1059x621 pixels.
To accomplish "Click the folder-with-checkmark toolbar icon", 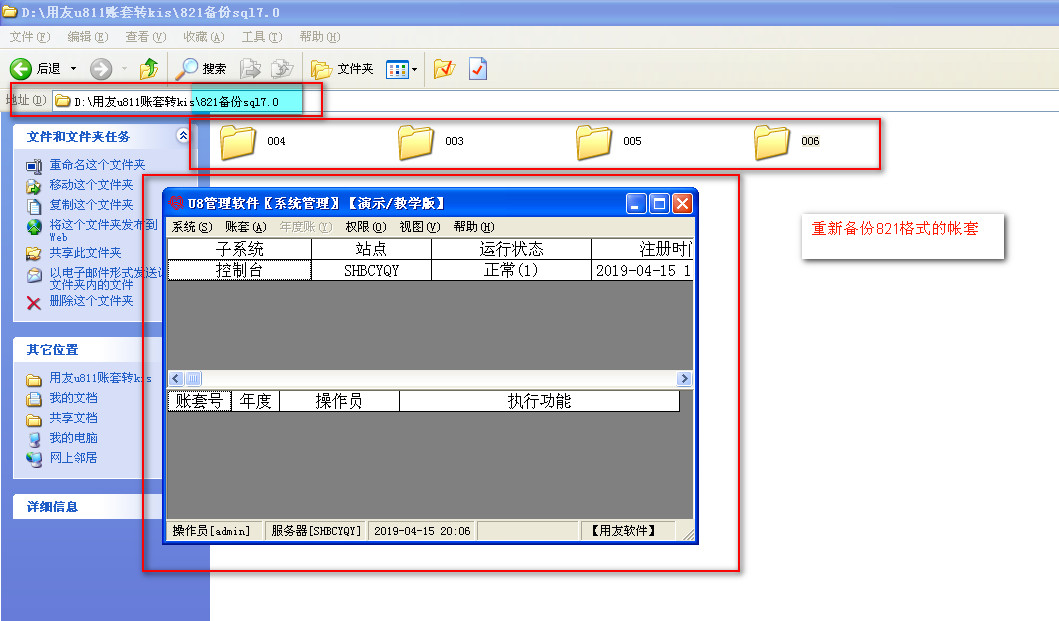I will tap(444, 69).
